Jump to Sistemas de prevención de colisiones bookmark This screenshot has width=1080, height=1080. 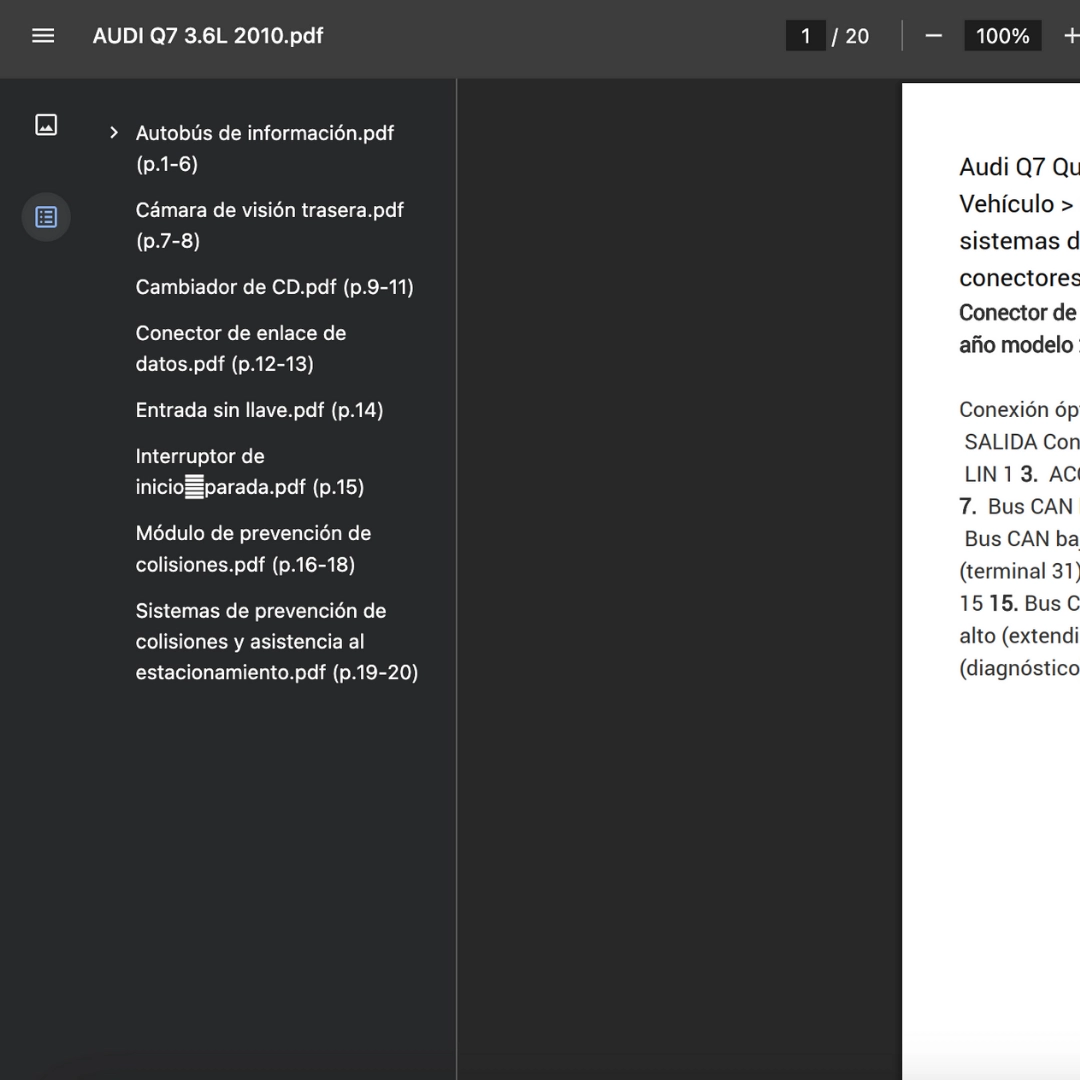pyautogui.click(x=276, y=641)
